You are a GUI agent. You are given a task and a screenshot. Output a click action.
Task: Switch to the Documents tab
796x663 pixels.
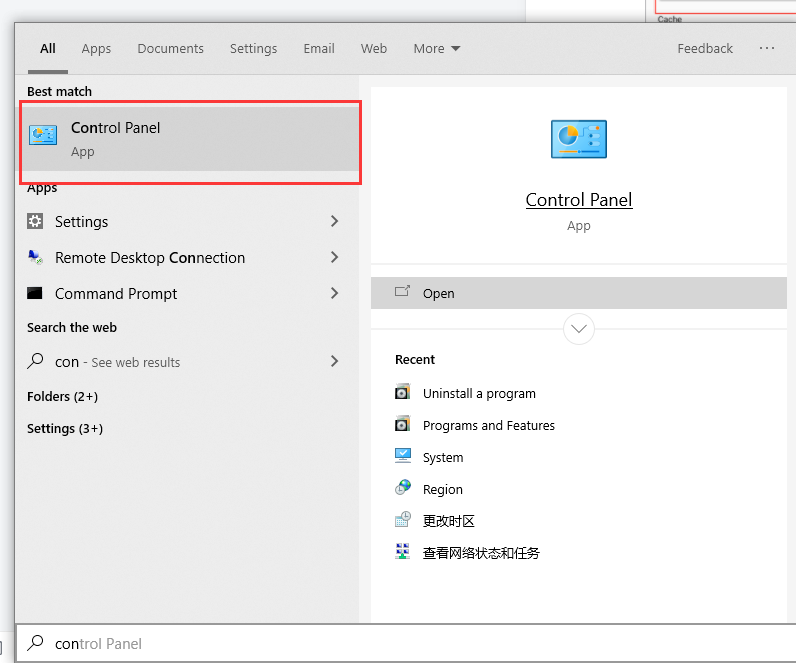pos(171,49)
